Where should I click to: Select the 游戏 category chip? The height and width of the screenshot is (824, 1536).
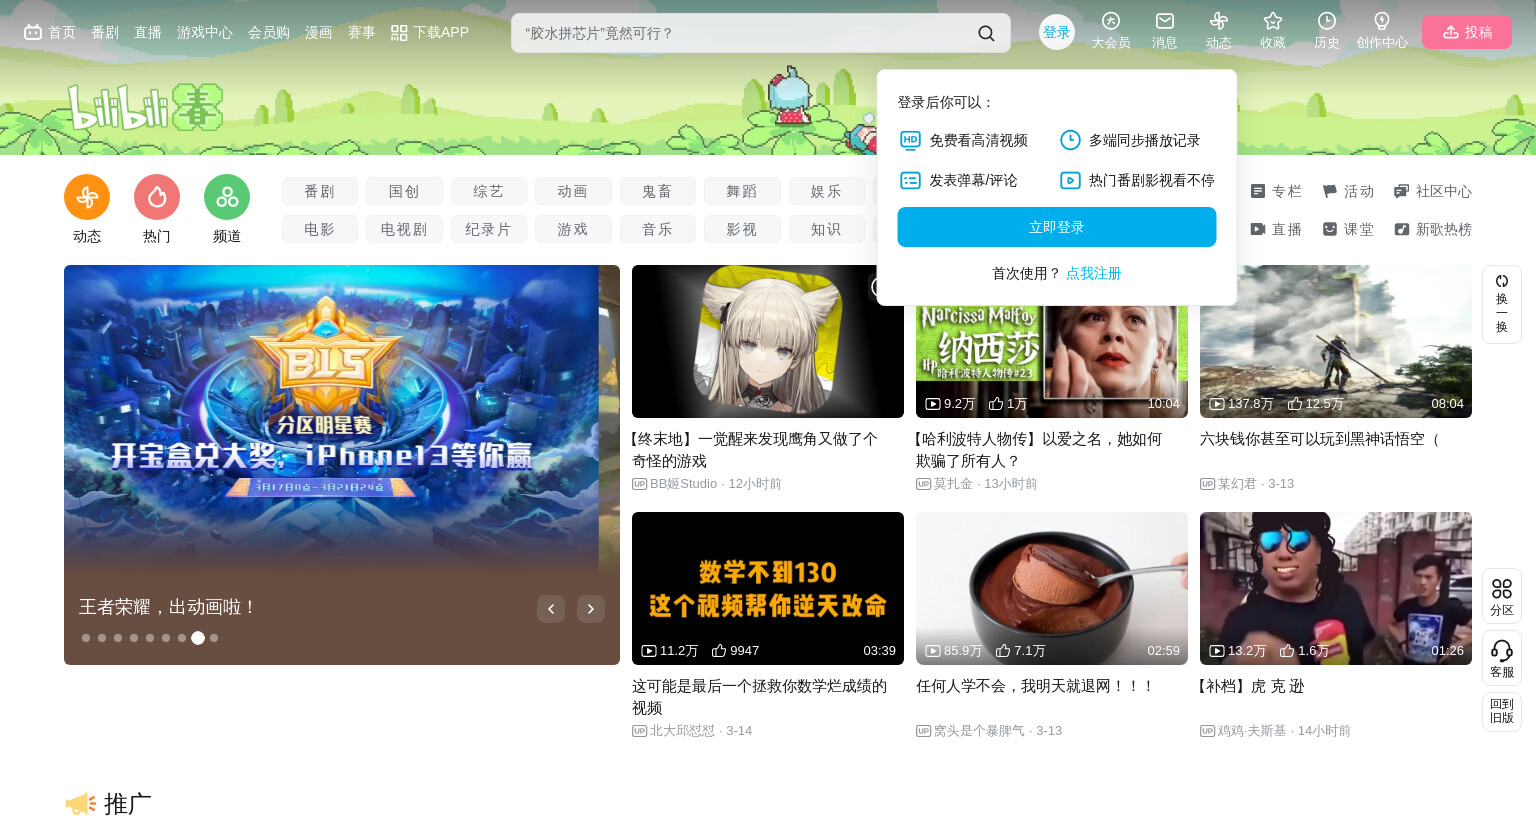point(573,229)
